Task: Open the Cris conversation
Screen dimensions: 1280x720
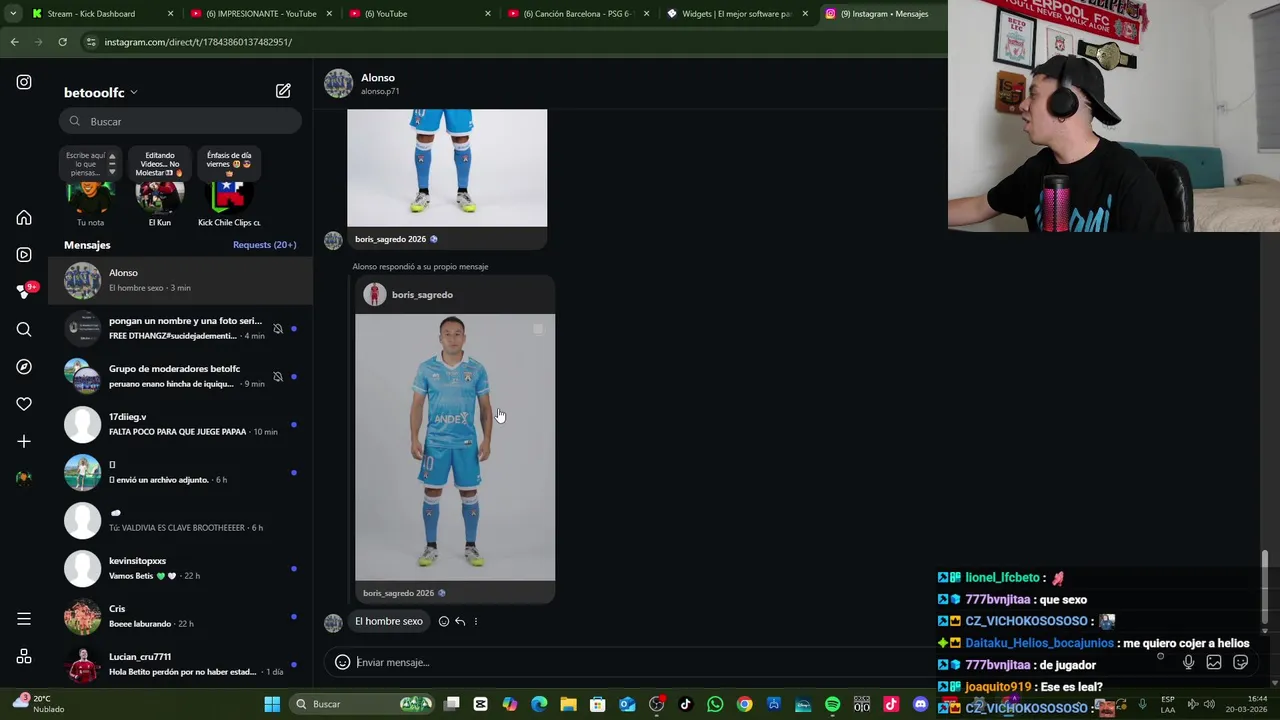Action: (180, 616)
